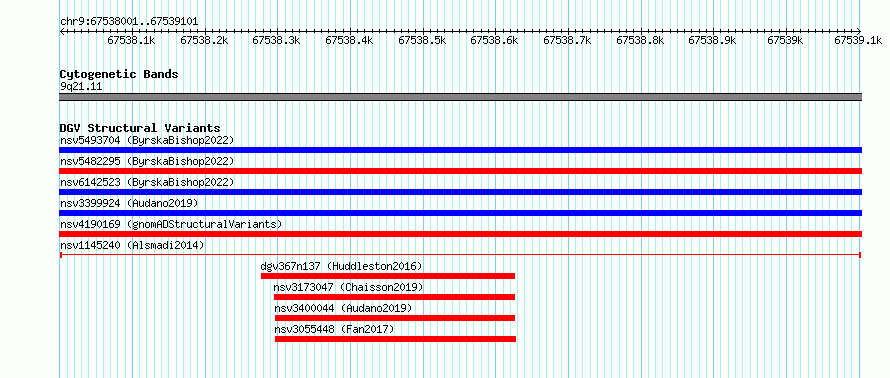Click the nsv6142523 (ByrskaBishop2022) label
This screenshot has height=378, width=890.
[x=147, y=182]
